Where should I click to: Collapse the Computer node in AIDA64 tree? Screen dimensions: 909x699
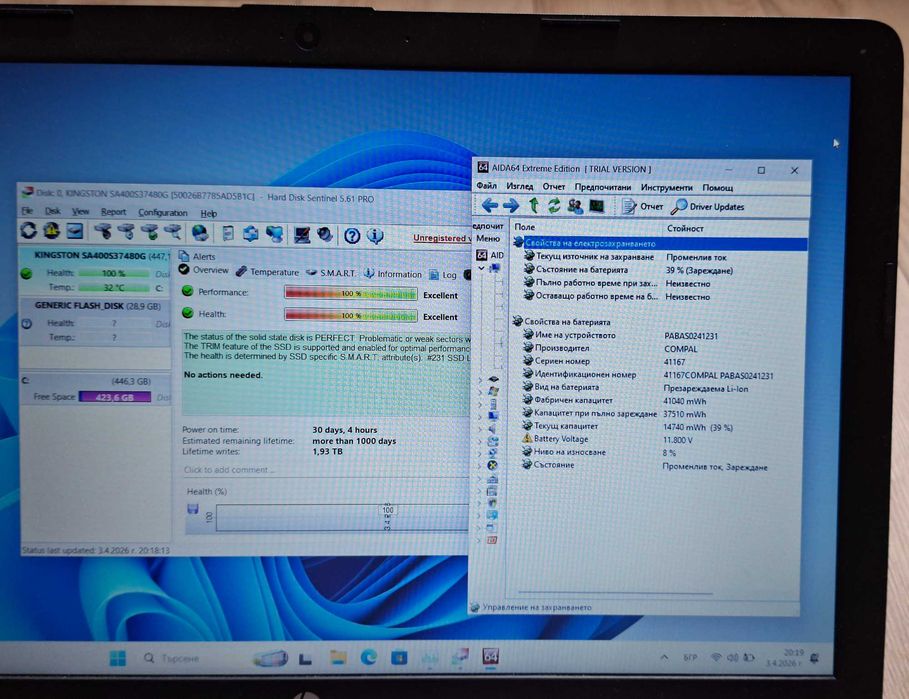(x=481, y=268)
